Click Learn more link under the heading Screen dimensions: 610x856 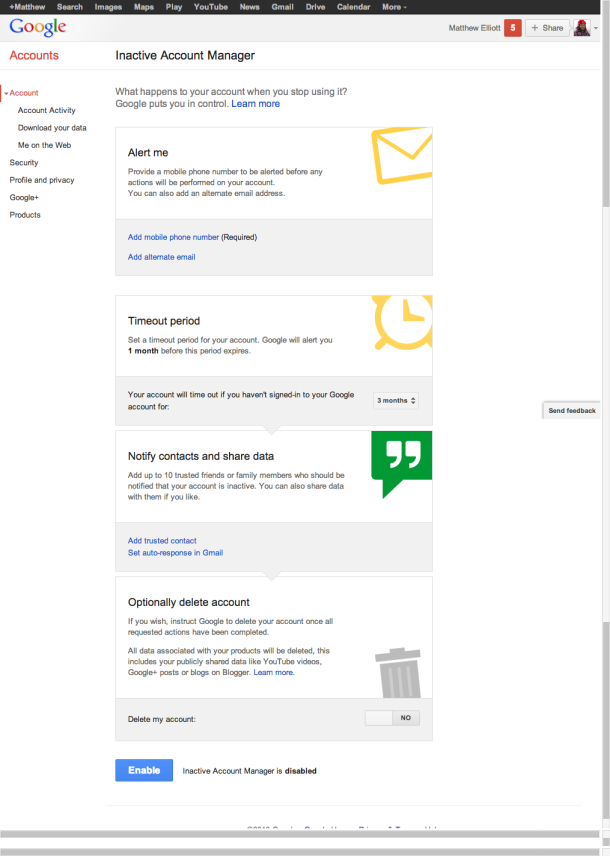(256, 104)
